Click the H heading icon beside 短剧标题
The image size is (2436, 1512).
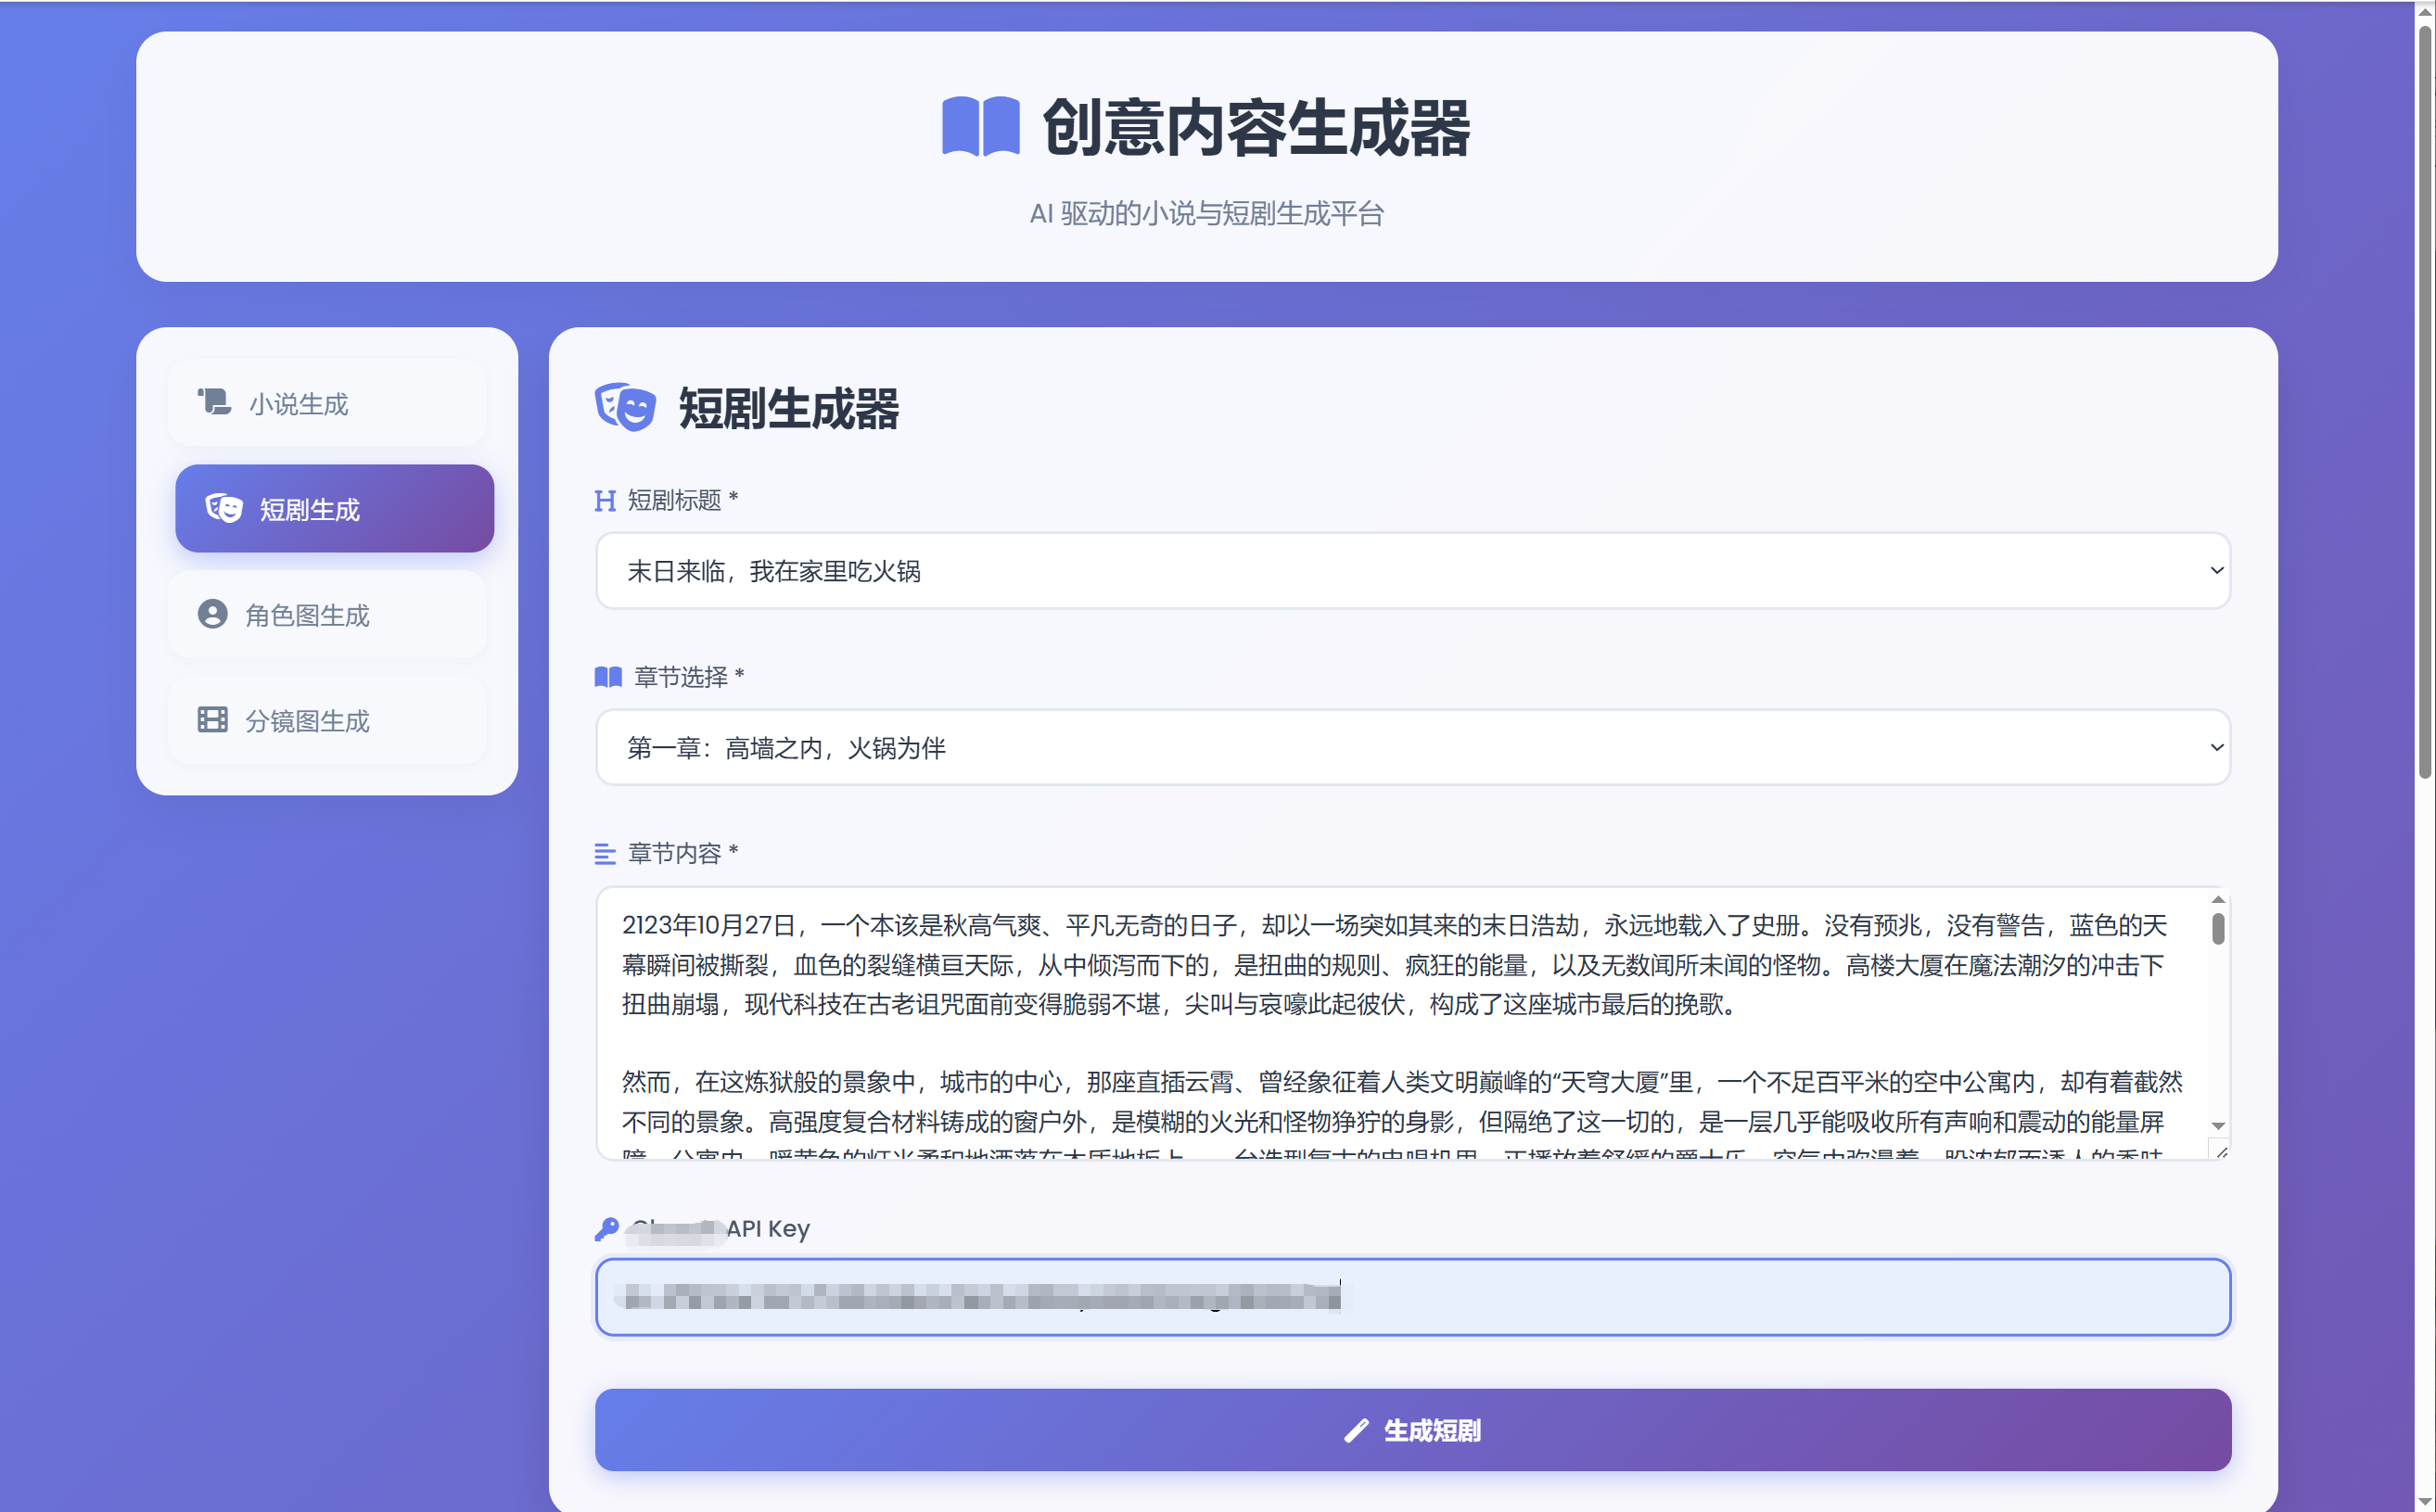coord(604,500)
